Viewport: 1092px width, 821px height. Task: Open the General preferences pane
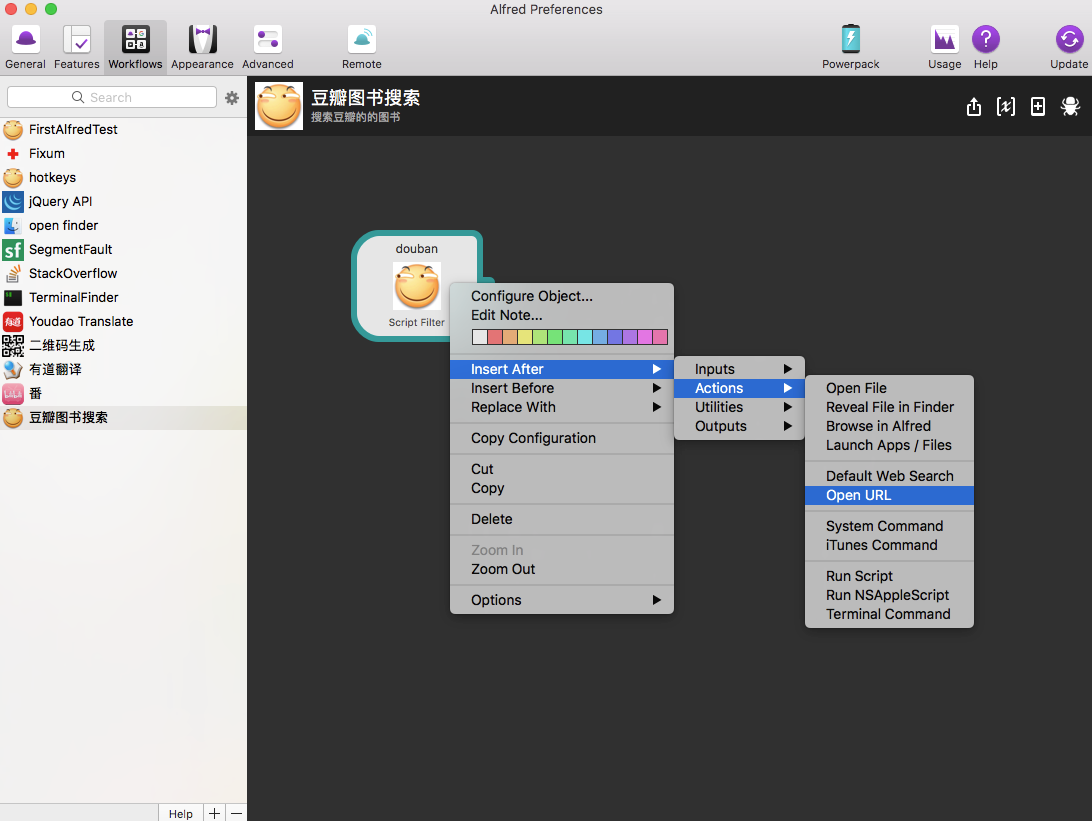coord(26,47)
